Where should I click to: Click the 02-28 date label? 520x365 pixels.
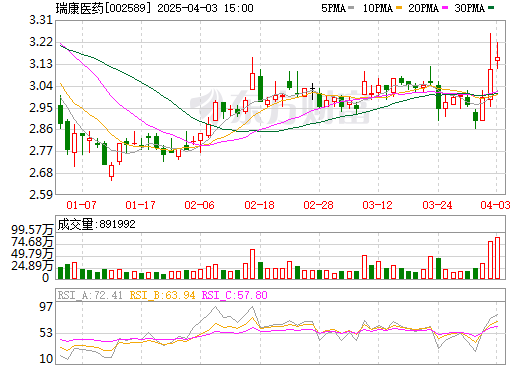point(318,205)
